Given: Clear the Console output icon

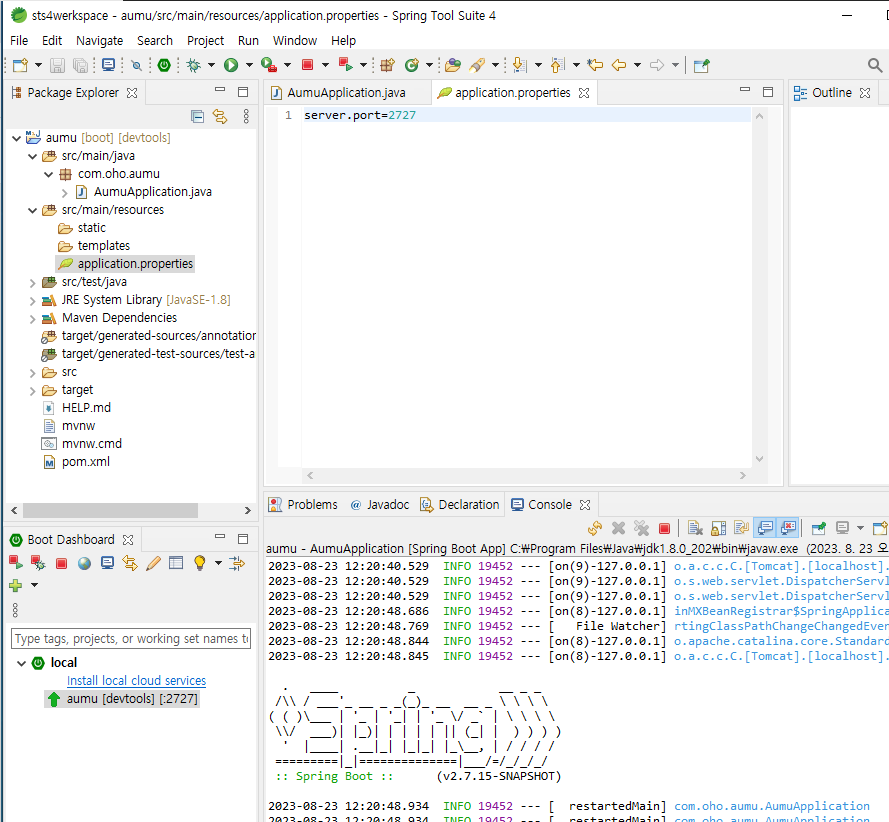Looking at the screenshot, I should point(695,528).
